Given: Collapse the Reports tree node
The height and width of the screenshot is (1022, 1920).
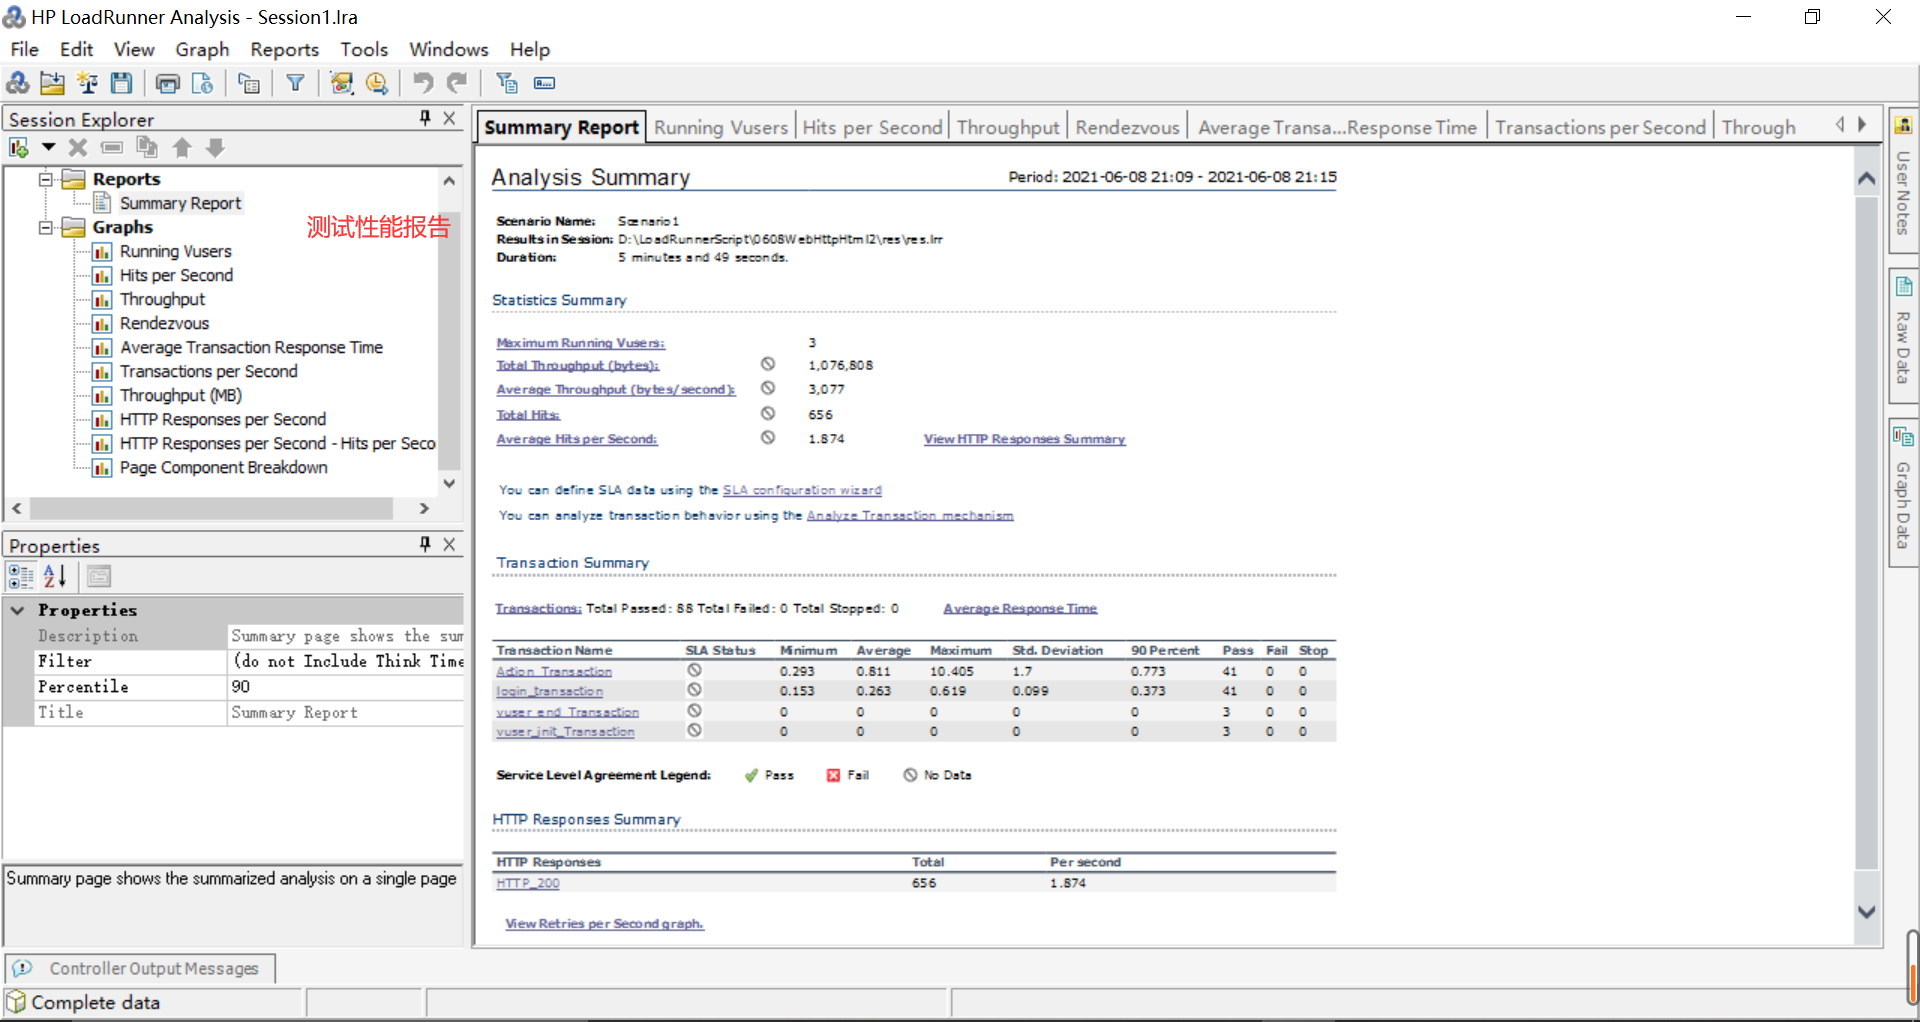Looking at the screenshot, I should coord(45,179).
